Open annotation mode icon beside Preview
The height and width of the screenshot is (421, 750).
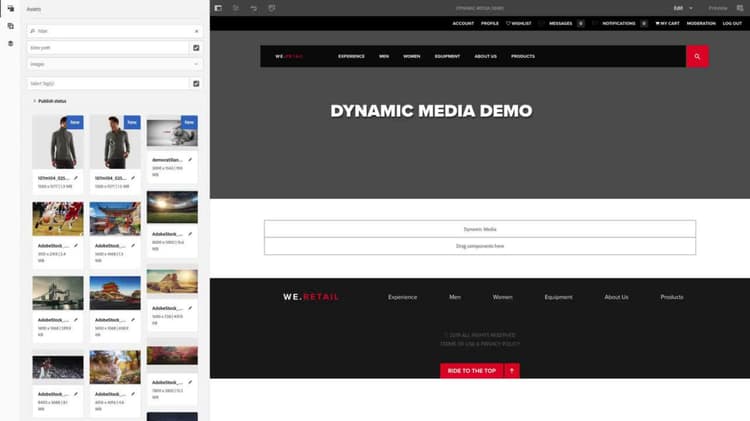coord(740,8)
